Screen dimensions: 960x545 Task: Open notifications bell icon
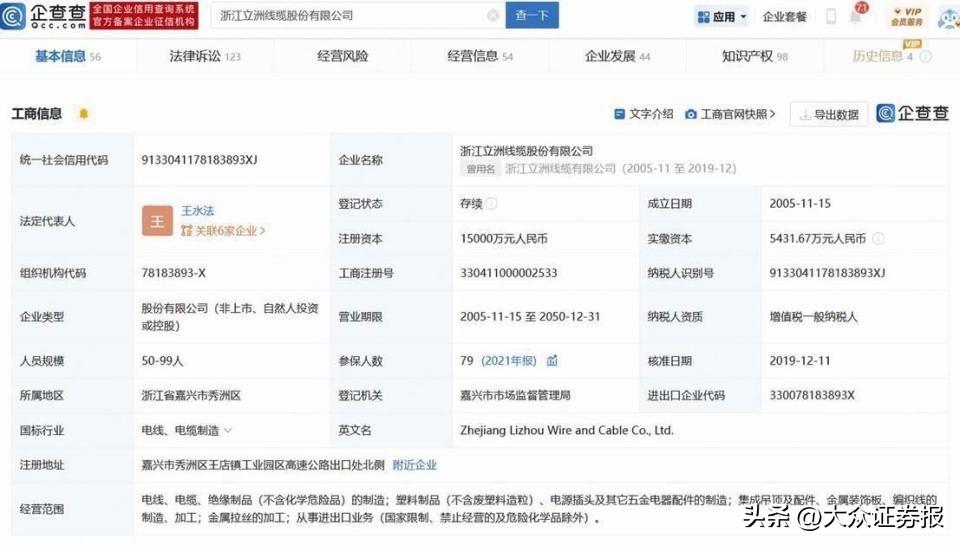(857, 15)
